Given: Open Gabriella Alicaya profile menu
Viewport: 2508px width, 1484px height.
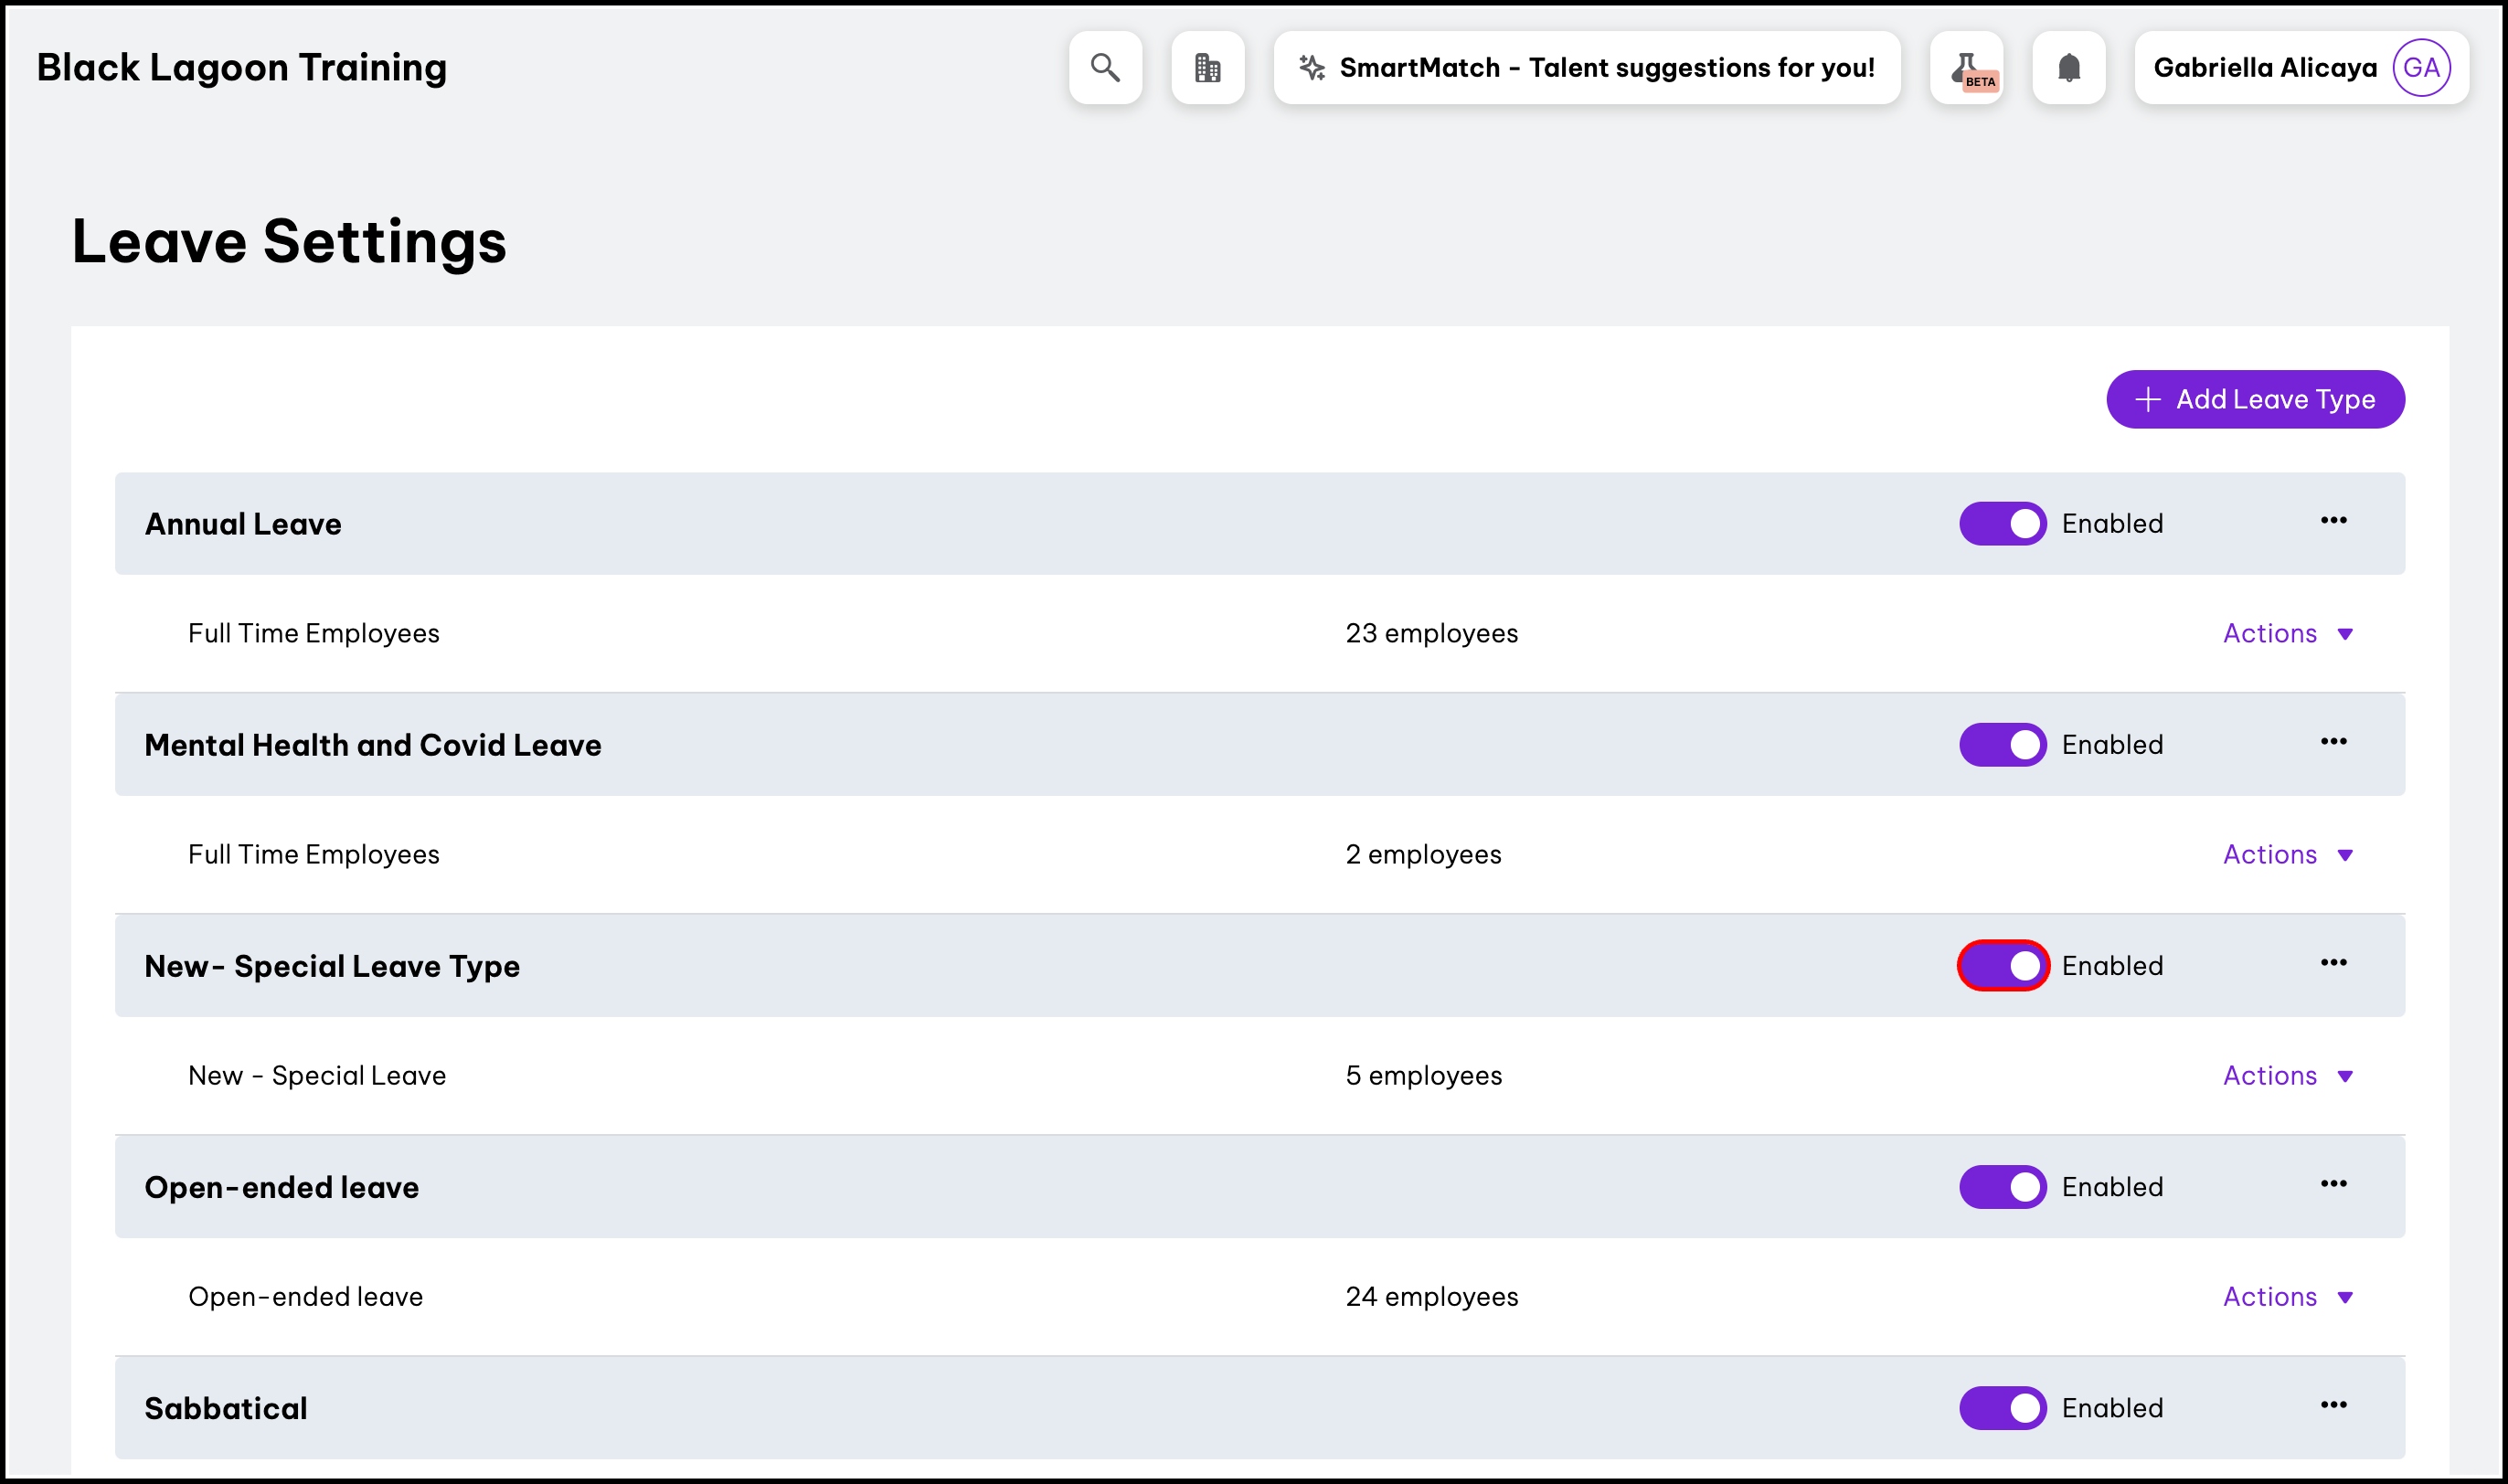Looking at the screenshot, I should pos(2264,68).
